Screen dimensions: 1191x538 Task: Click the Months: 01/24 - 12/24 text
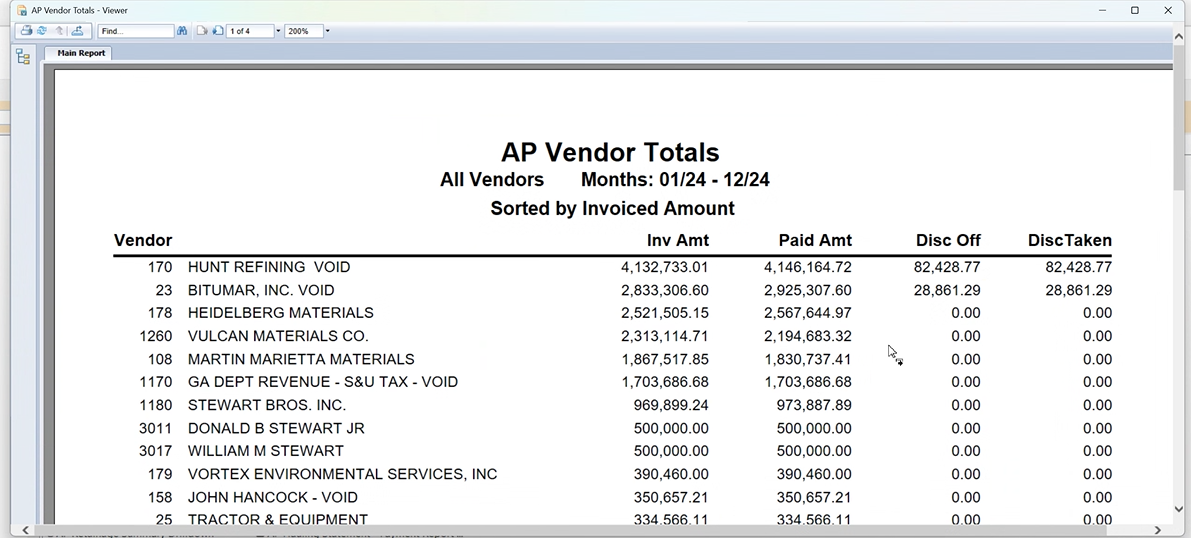coord(675,180)
